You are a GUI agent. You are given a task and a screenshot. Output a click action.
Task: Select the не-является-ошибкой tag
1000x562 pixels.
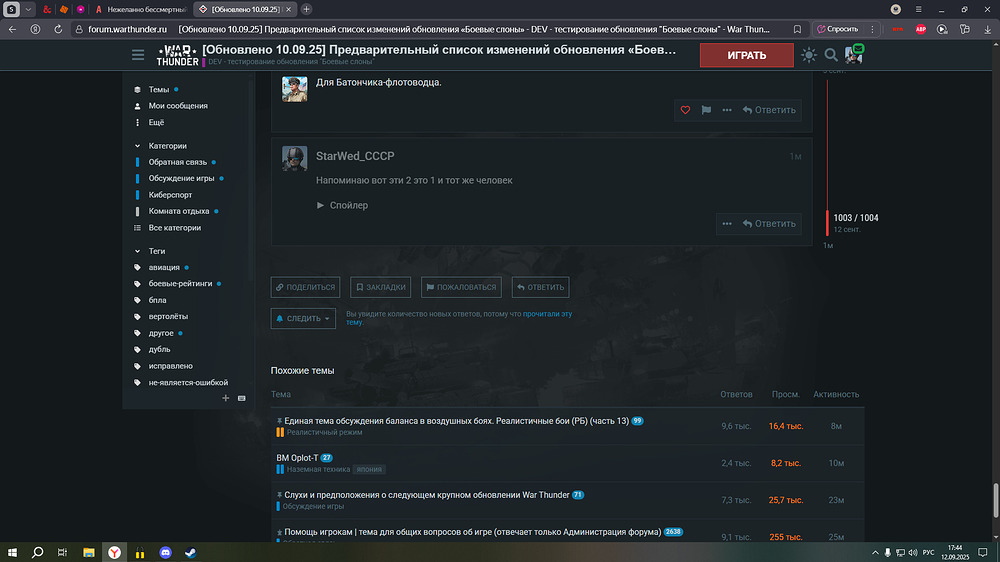click(188, 382)
